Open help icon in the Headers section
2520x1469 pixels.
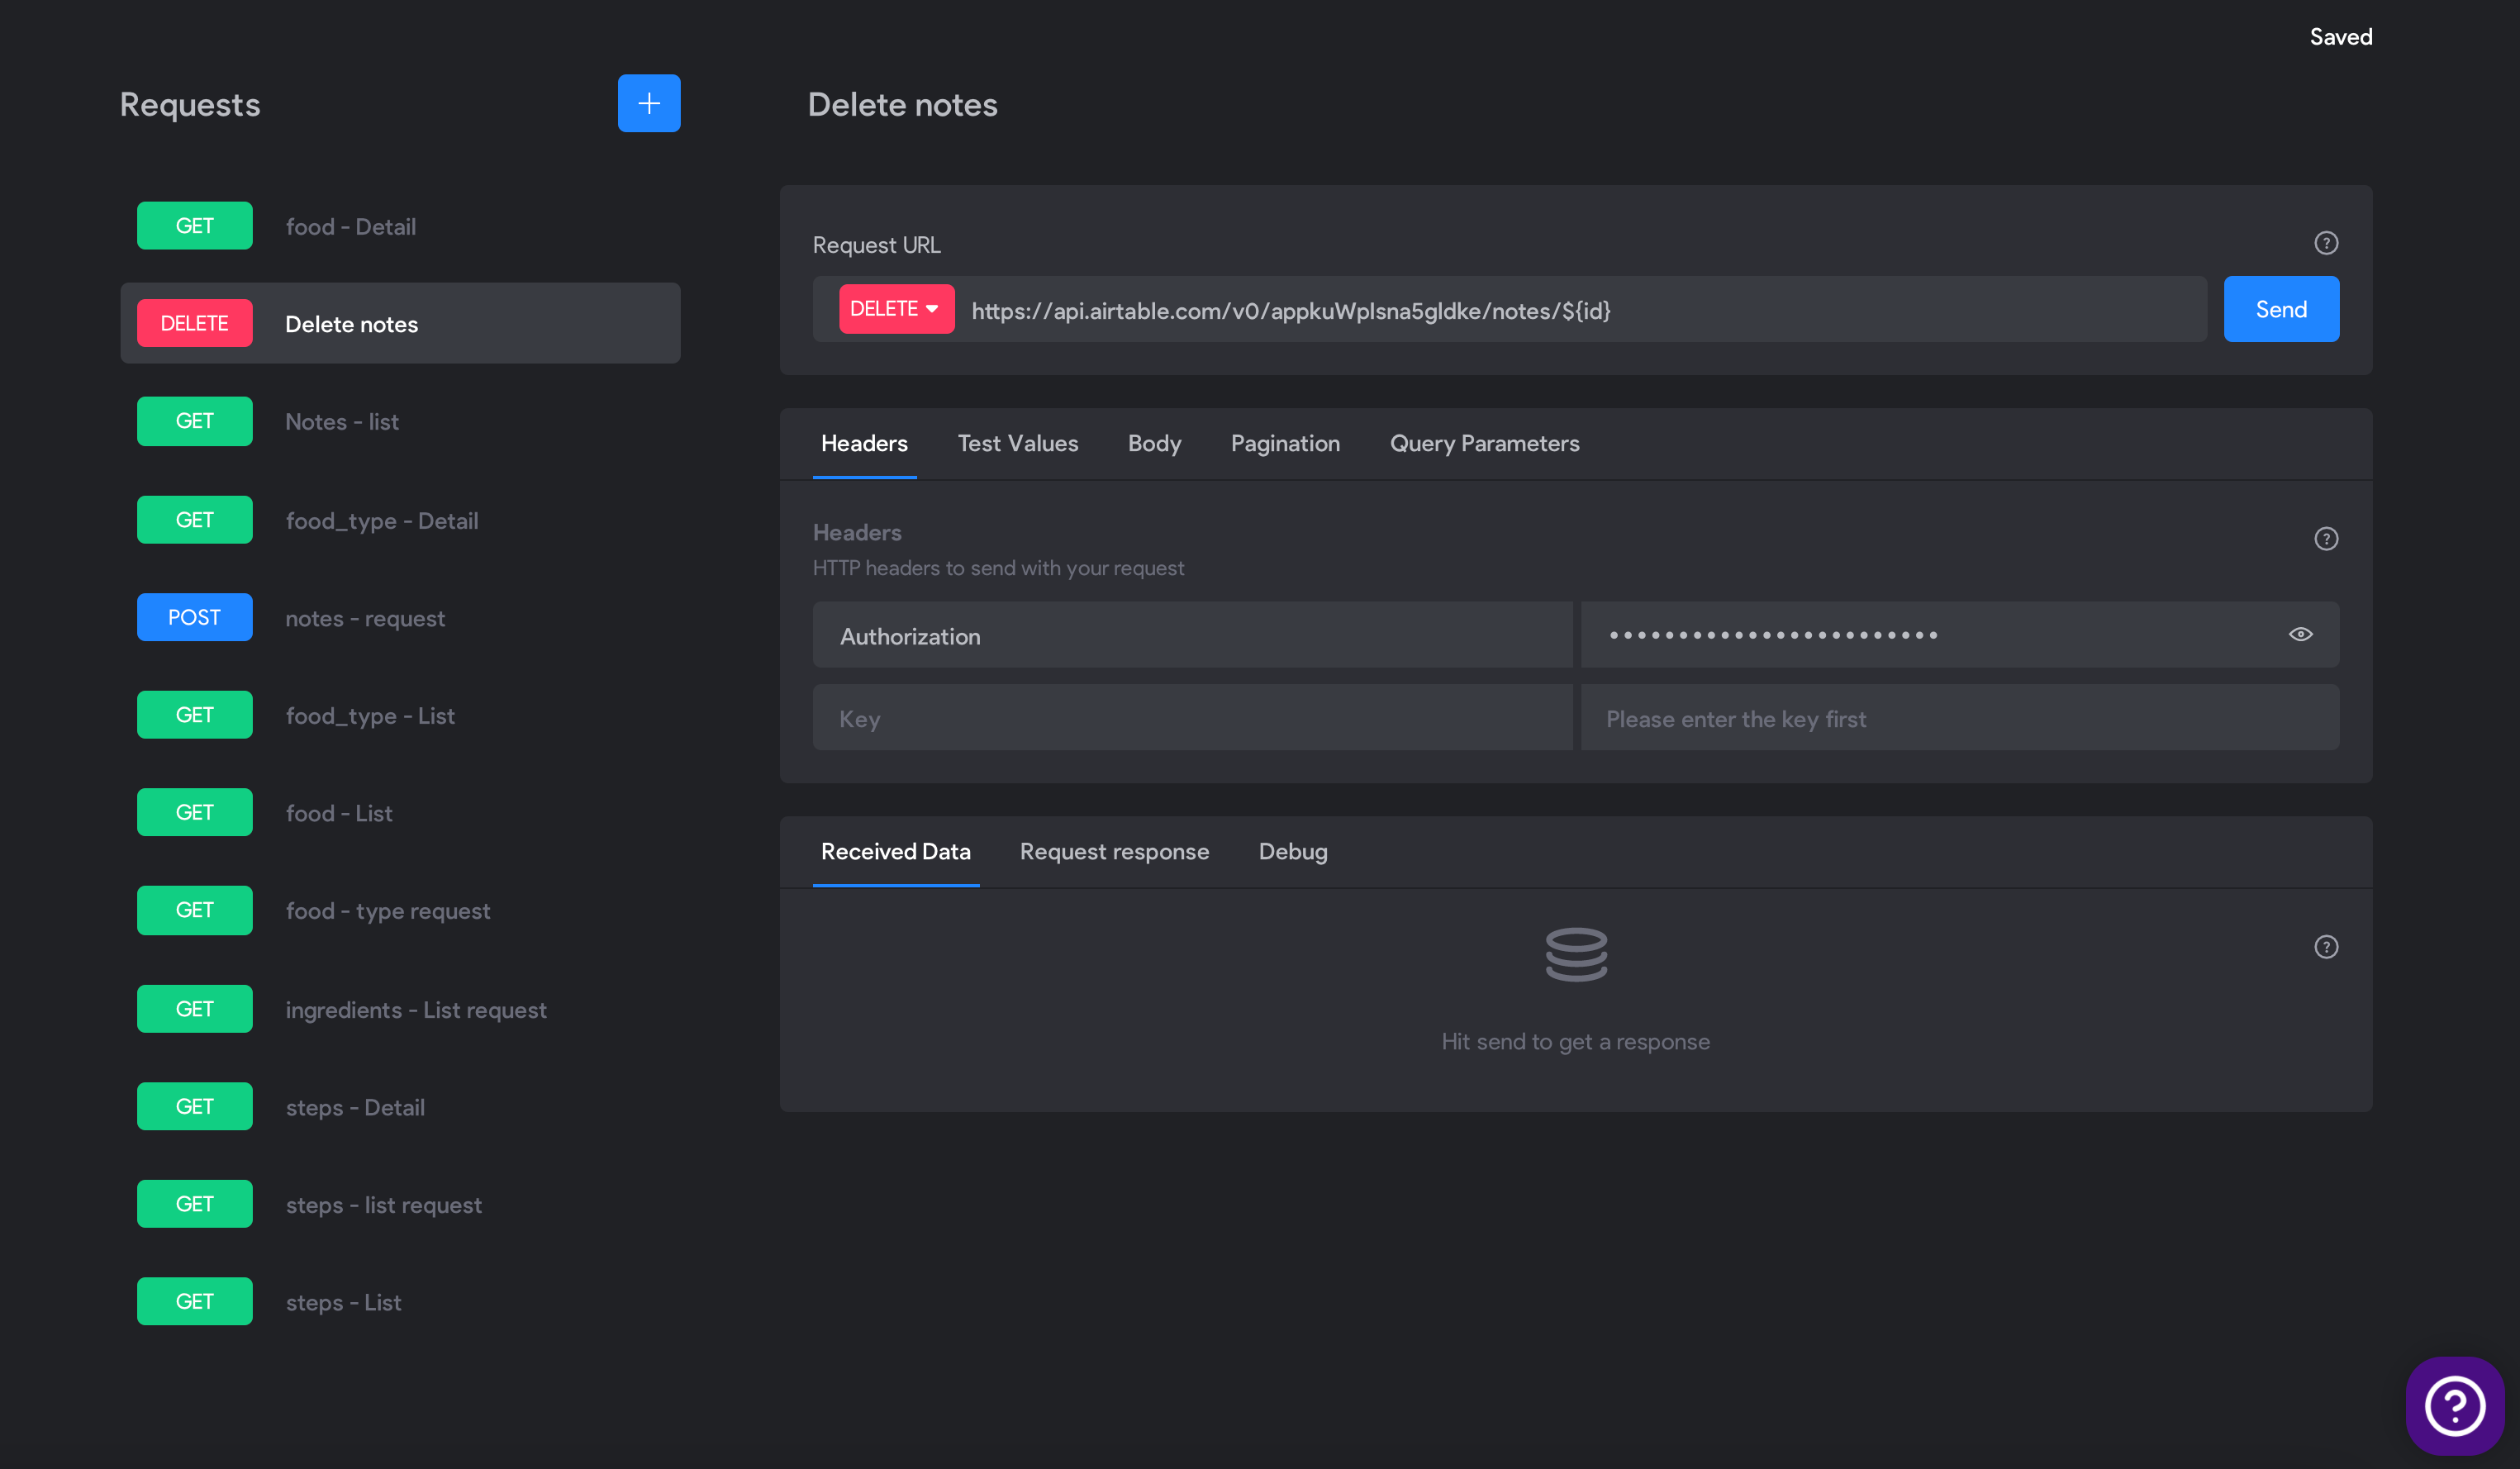coord(2326,539)
